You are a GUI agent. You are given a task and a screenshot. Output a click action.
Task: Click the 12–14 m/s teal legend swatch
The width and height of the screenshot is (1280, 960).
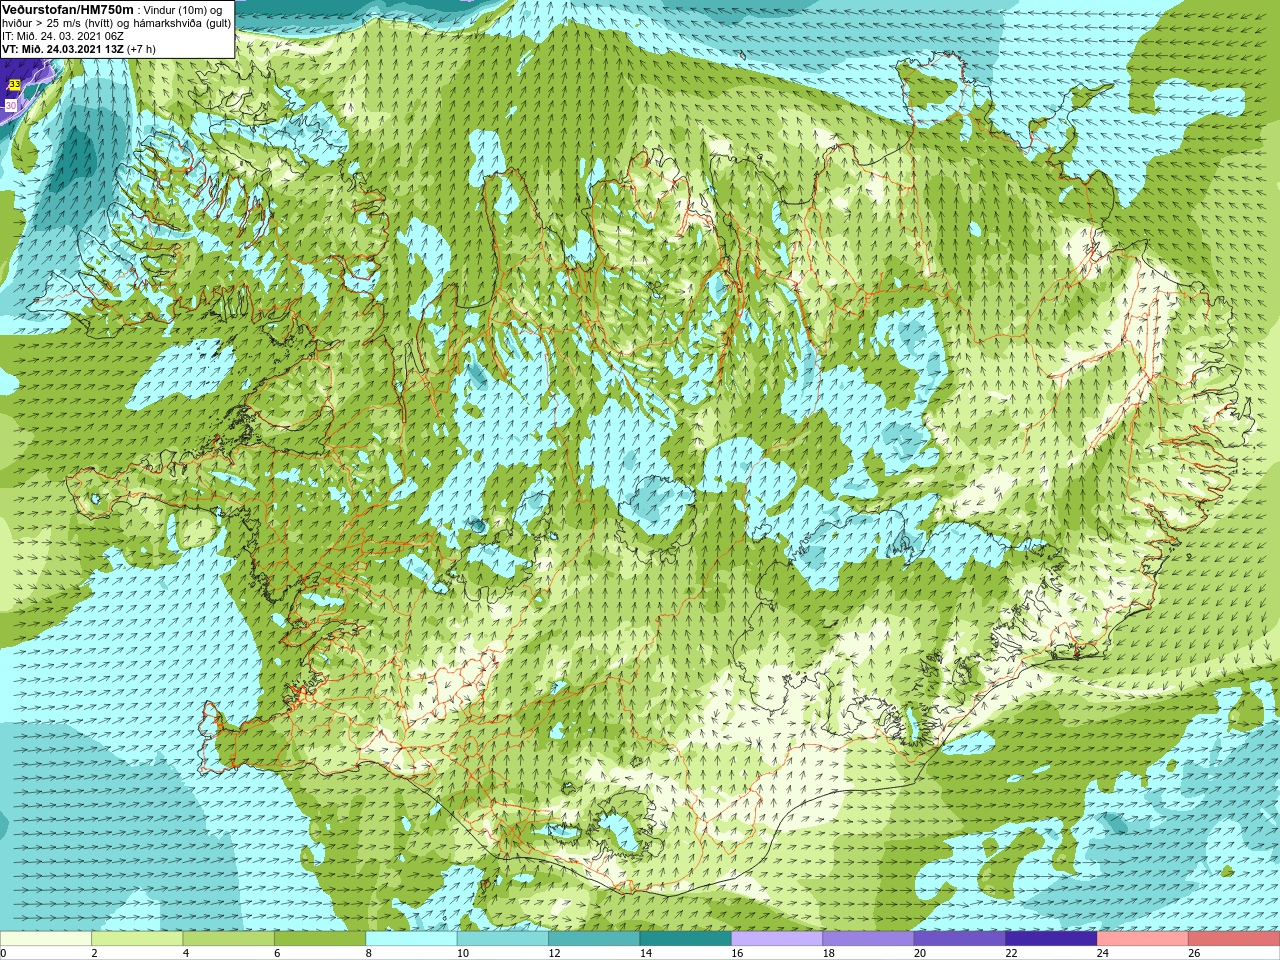click(x=594, y=939)
